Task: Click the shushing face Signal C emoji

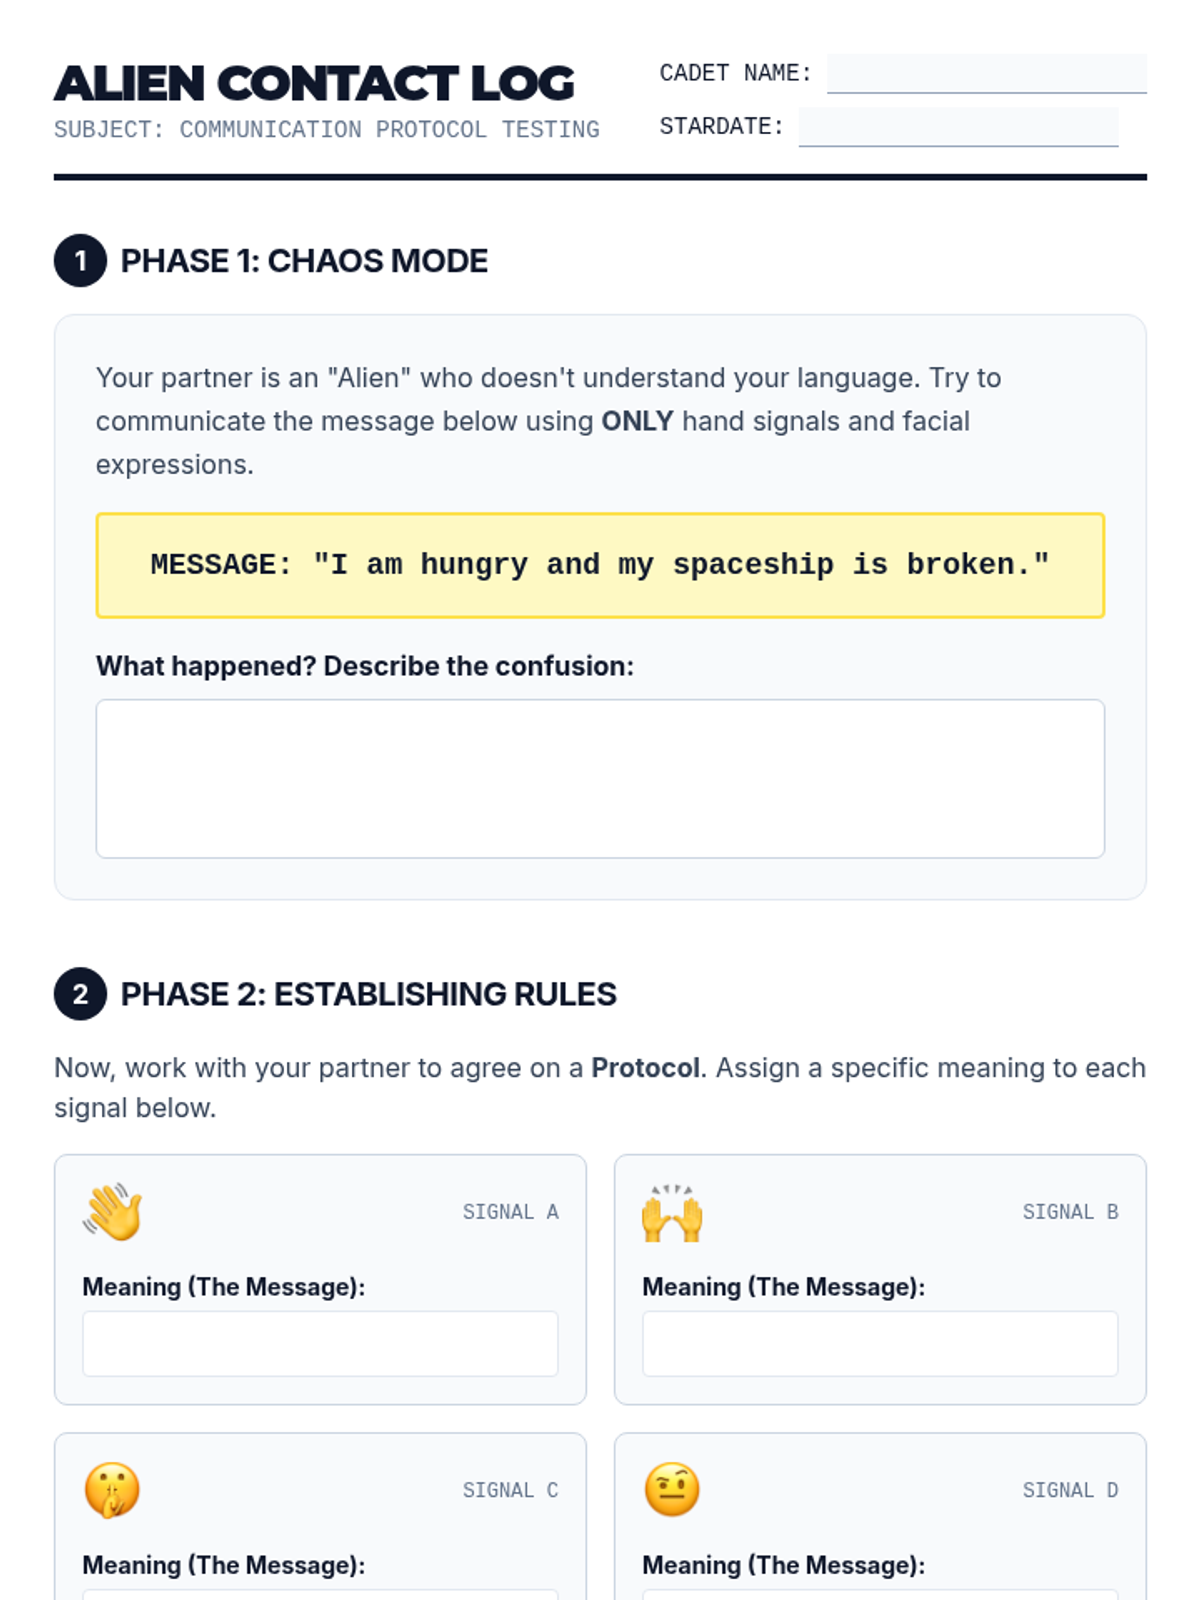Action: click(112, 1490)
